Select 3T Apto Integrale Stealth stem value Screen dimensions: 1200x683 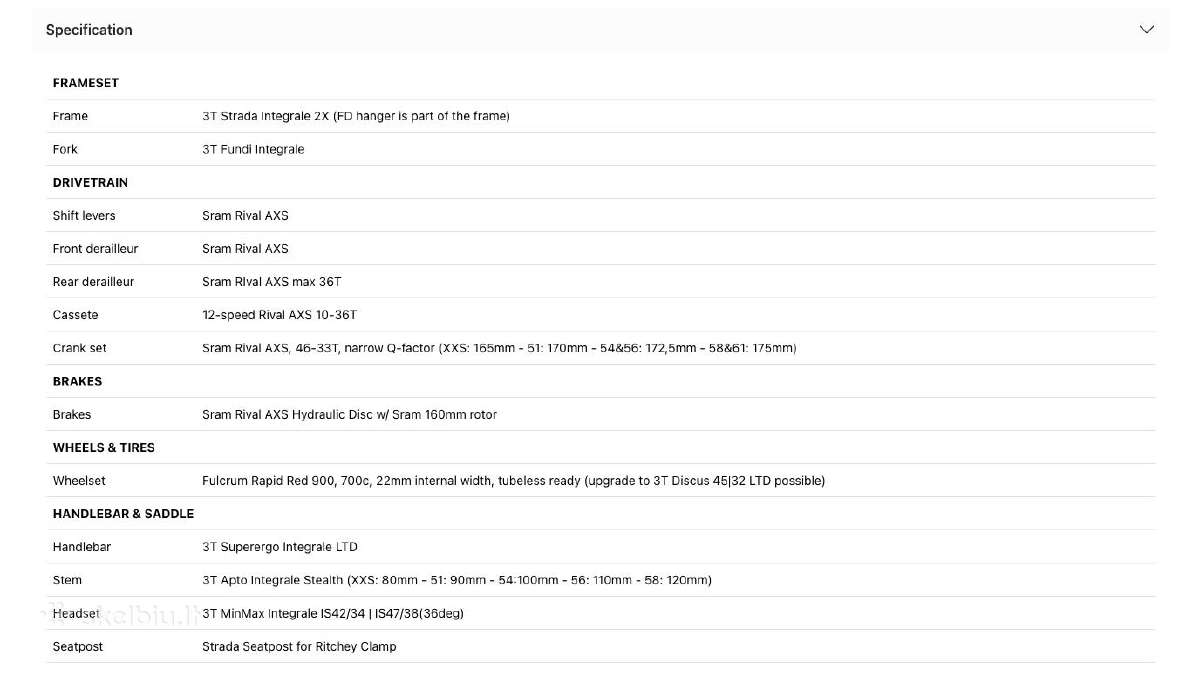[457, 580]
